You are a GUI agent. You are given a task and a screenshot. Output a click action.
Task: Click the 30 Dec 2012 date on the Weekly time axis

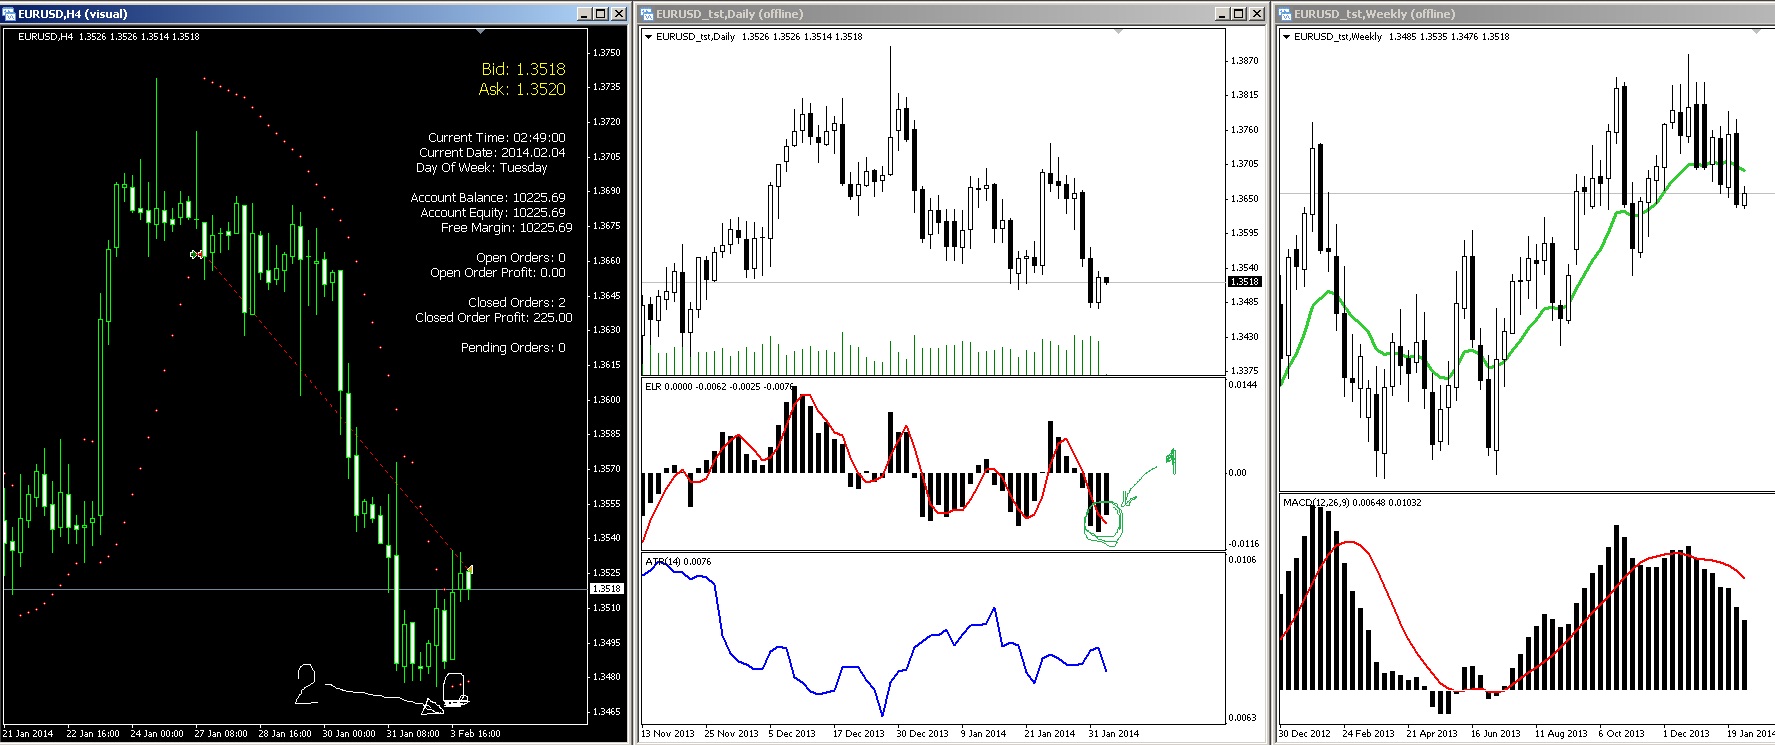point(1305,734)
